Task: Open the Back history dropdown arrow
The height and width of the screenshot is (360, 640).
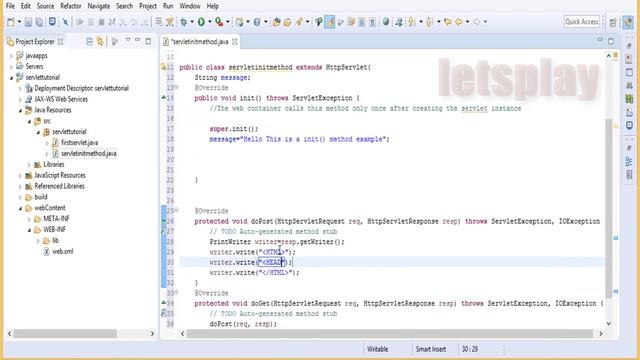Action: pyautogui.click(x=467, y=22)
